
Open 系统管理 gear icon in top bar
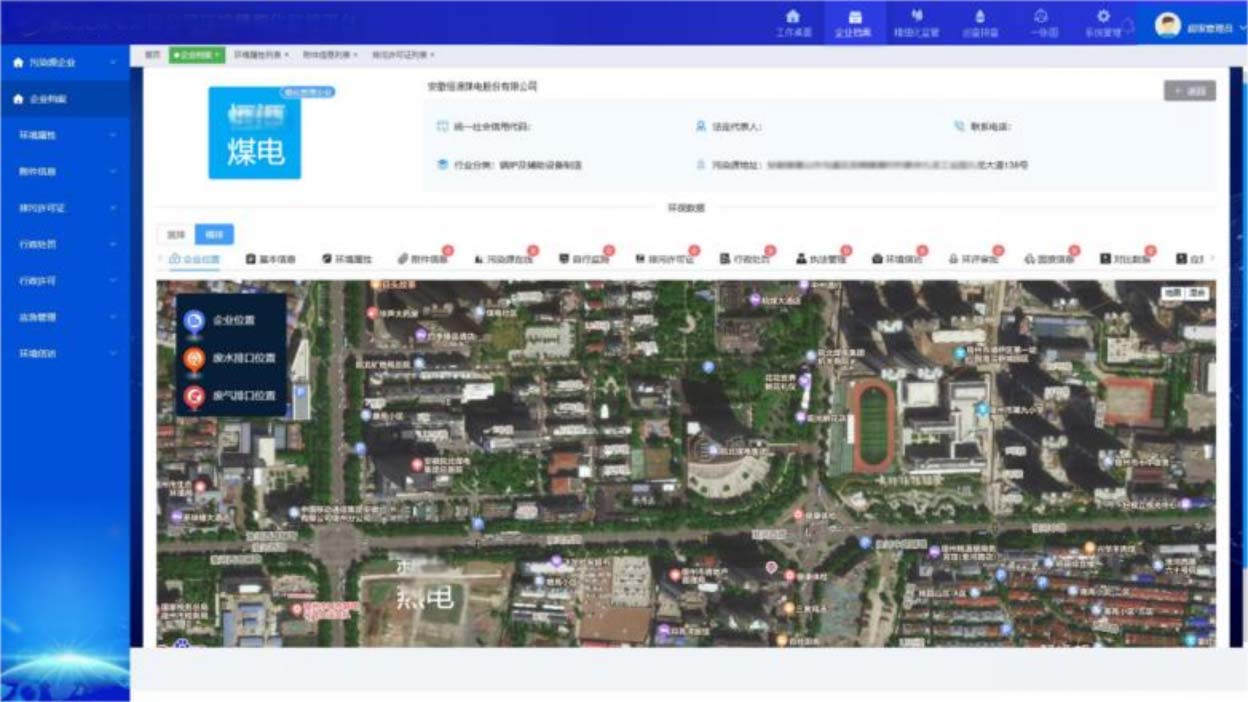(x=1103, y=18)
